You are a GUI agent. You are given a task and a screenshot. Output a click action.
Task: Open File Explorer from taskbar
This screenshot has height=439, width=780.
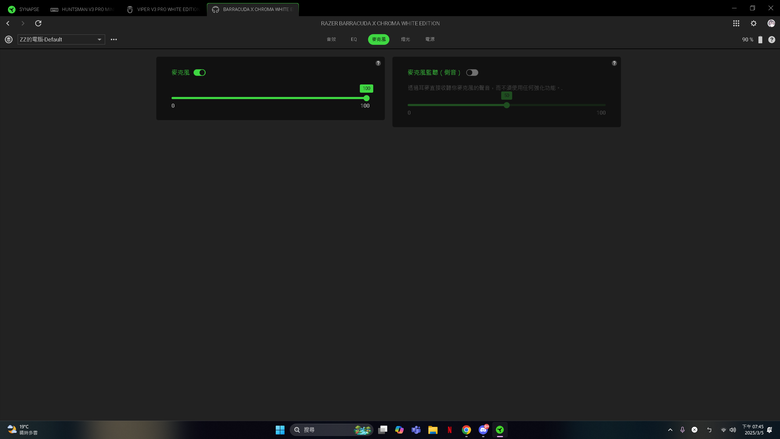pyautogui.click(x=433, y=430)
